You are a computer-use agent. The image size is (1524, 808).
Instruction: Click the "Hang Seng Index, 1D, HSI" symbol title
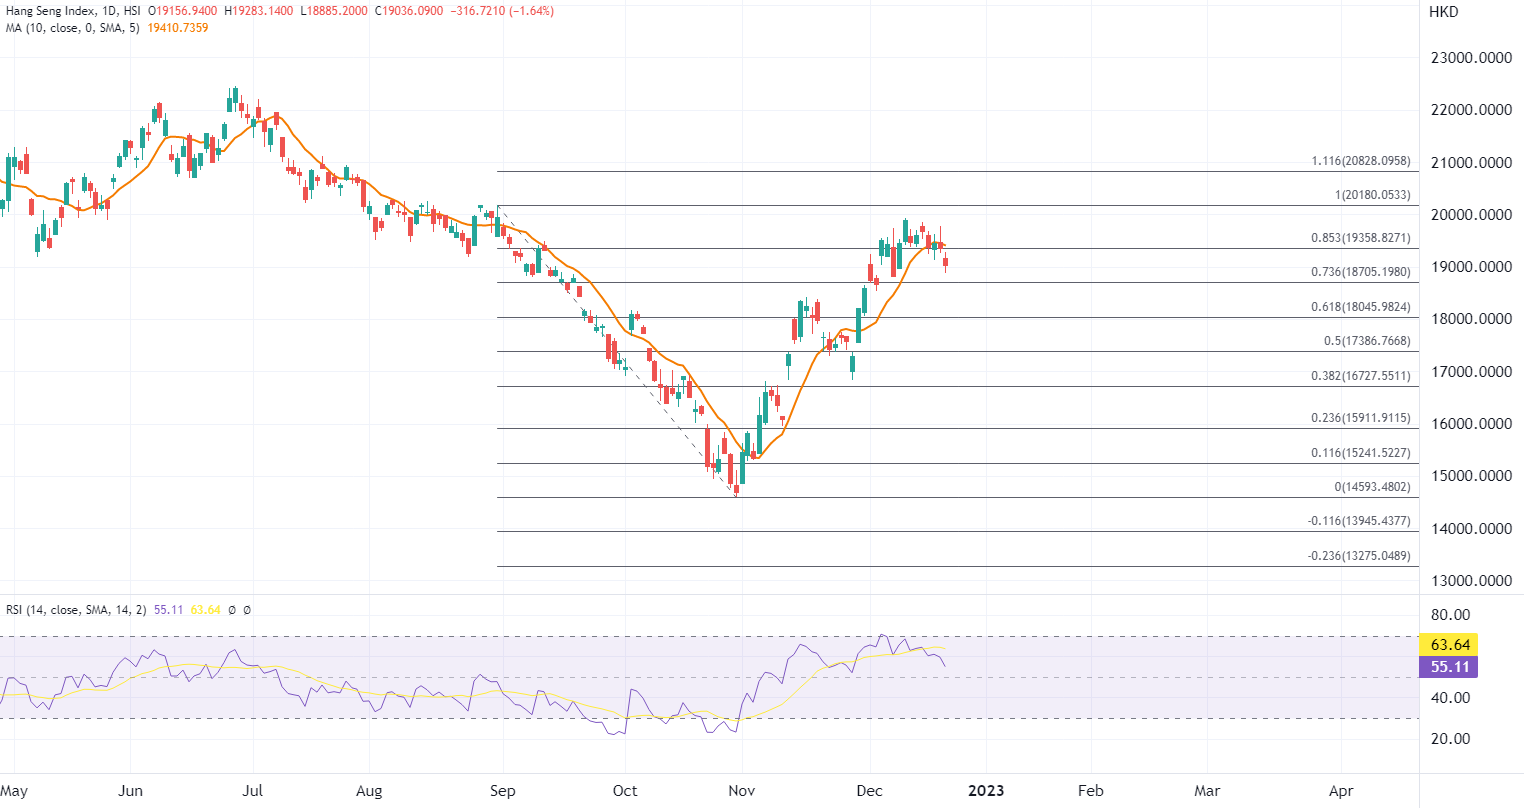tap(73, 11)
